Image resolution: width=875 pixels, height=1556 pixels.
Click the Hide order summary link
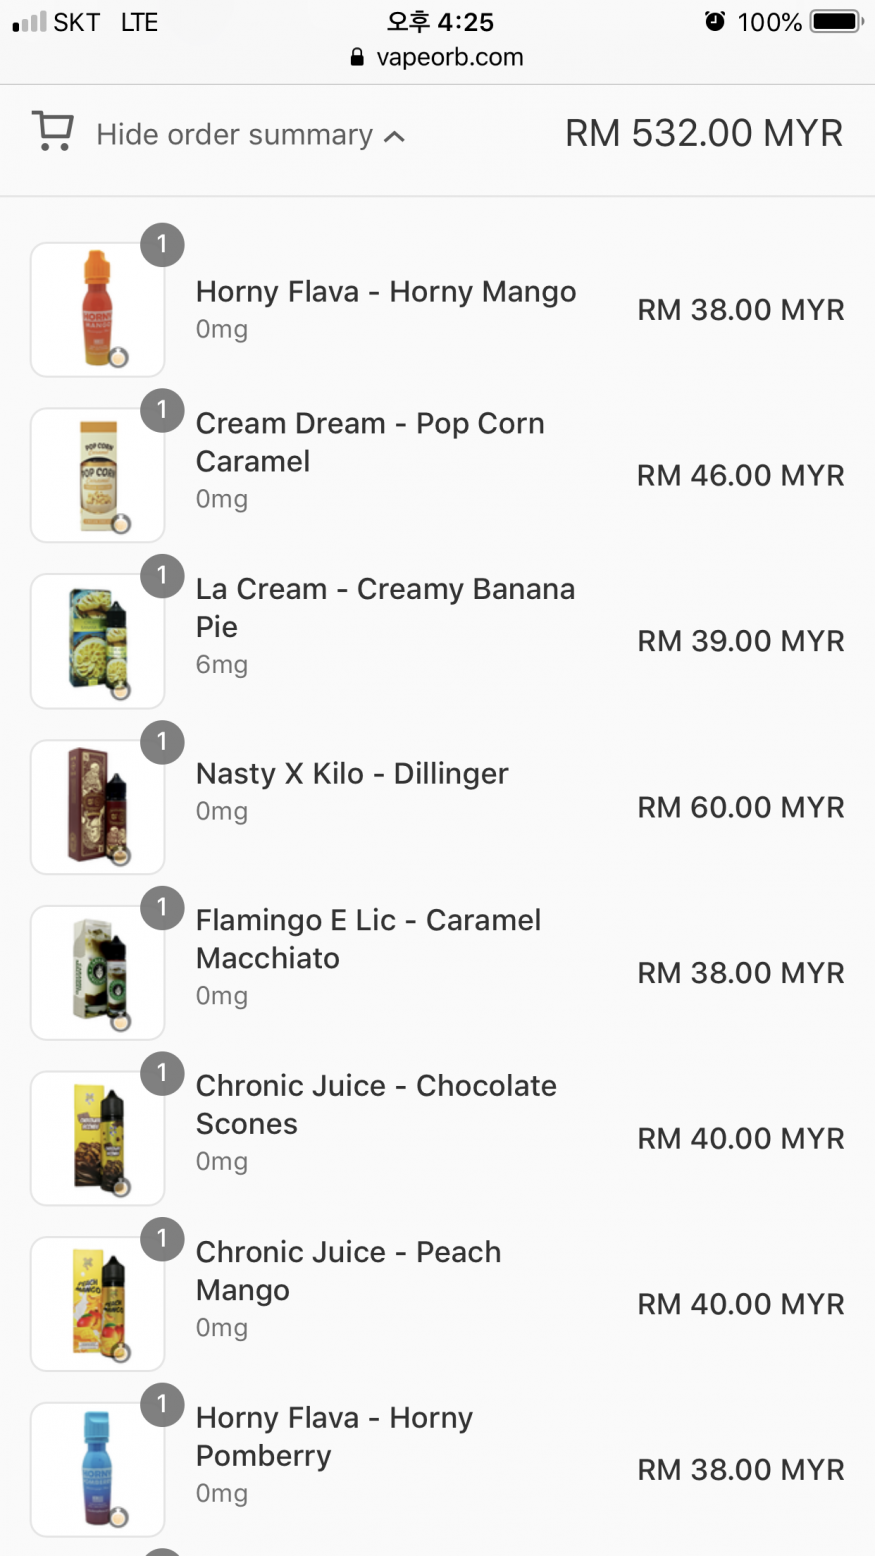(234, 135)
